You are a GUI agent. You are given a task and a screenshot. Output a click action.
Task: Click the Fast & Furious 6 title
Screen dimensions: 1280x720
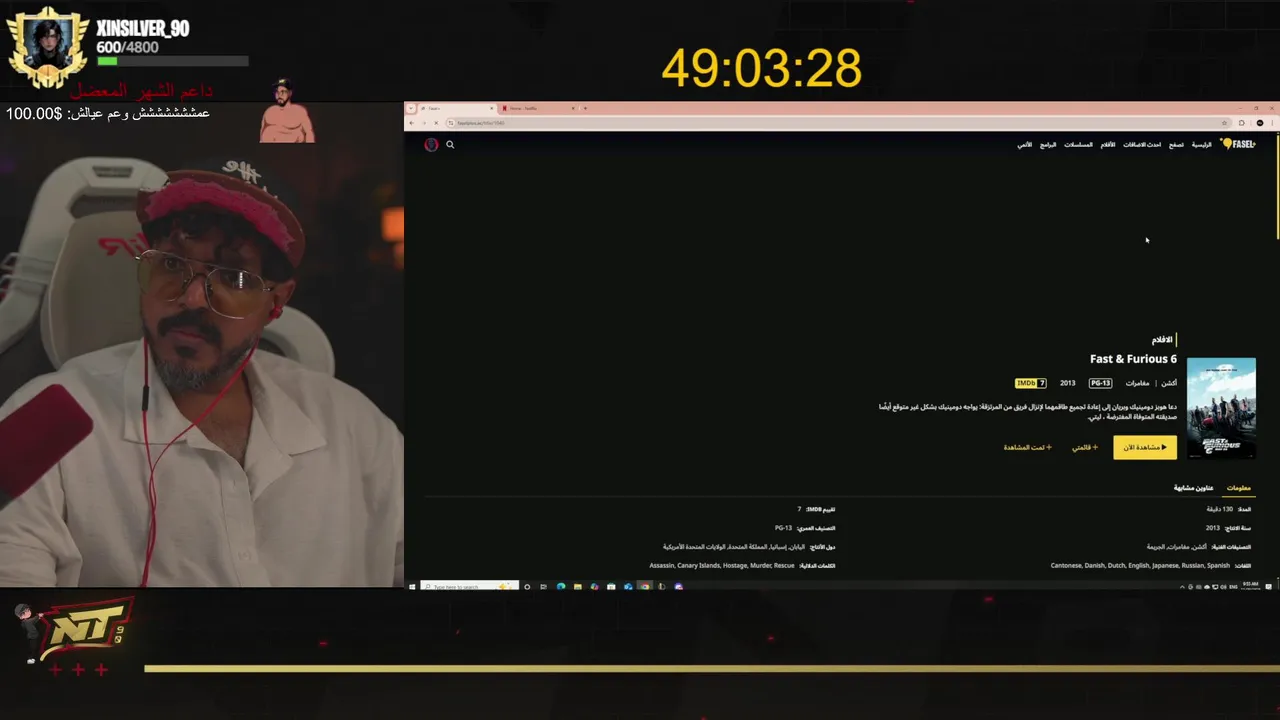coord(1133,359)
